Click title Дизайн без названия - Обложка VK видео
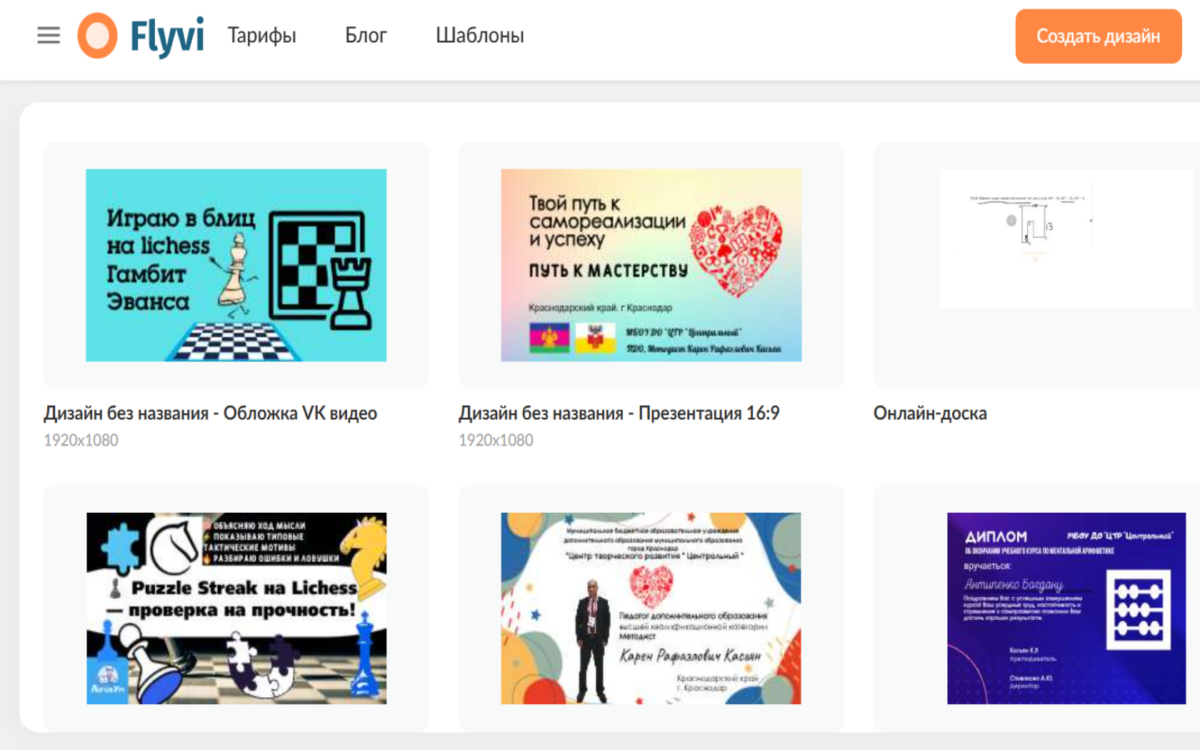The width and height of the screenshot is (1200, 750). [211, 413]
